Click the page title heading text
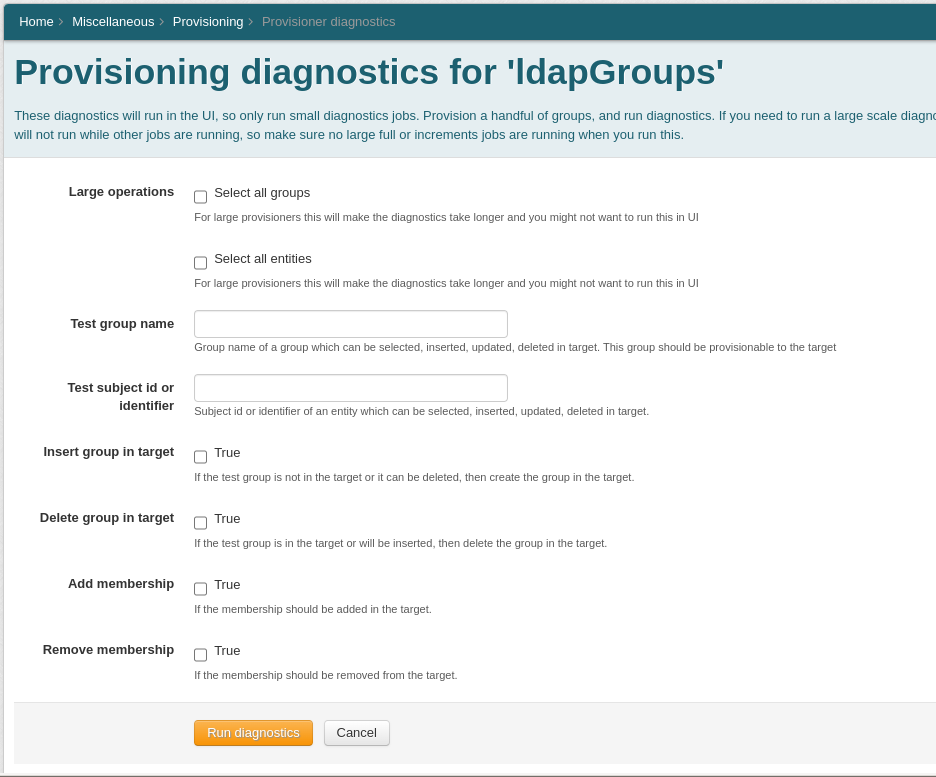Image resolution: width=936 pixels, height=777 pixels. 368,72
